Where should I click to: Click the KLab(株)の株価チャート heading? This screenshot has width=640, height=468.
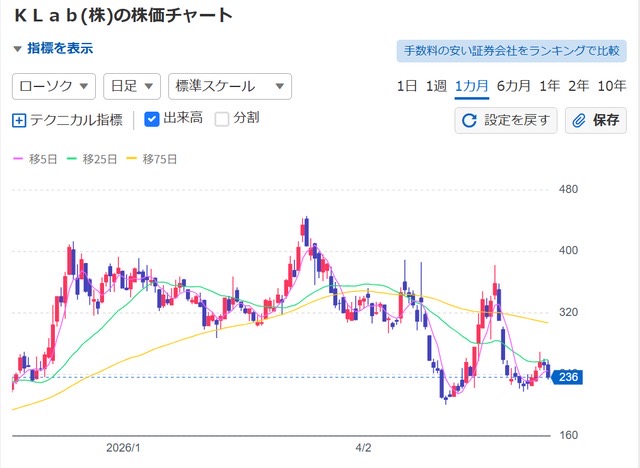pos(123,16)
